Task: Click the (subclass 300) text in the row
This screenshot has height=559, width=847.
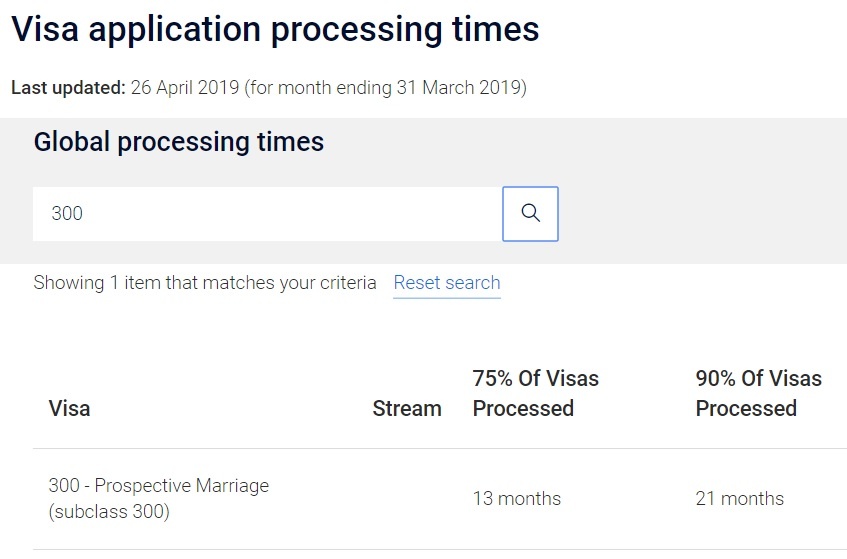Action: point(109,512)
